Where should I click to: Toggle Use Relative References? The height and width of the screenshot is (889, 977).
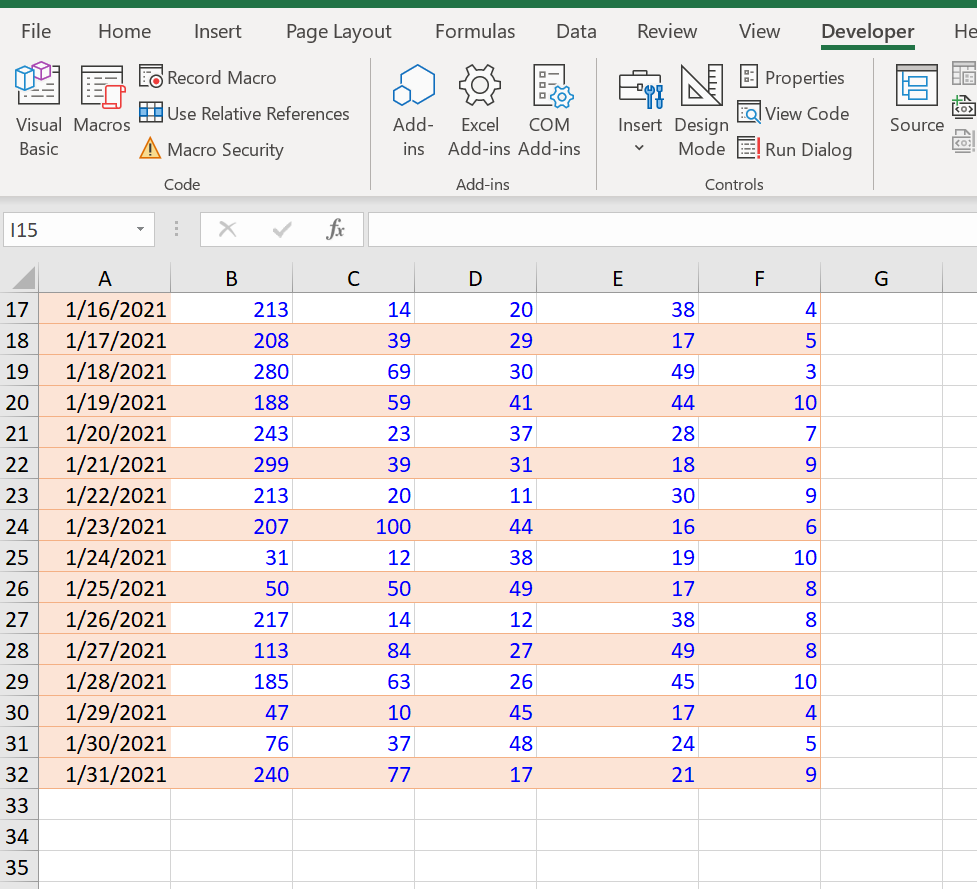point(245,114)
